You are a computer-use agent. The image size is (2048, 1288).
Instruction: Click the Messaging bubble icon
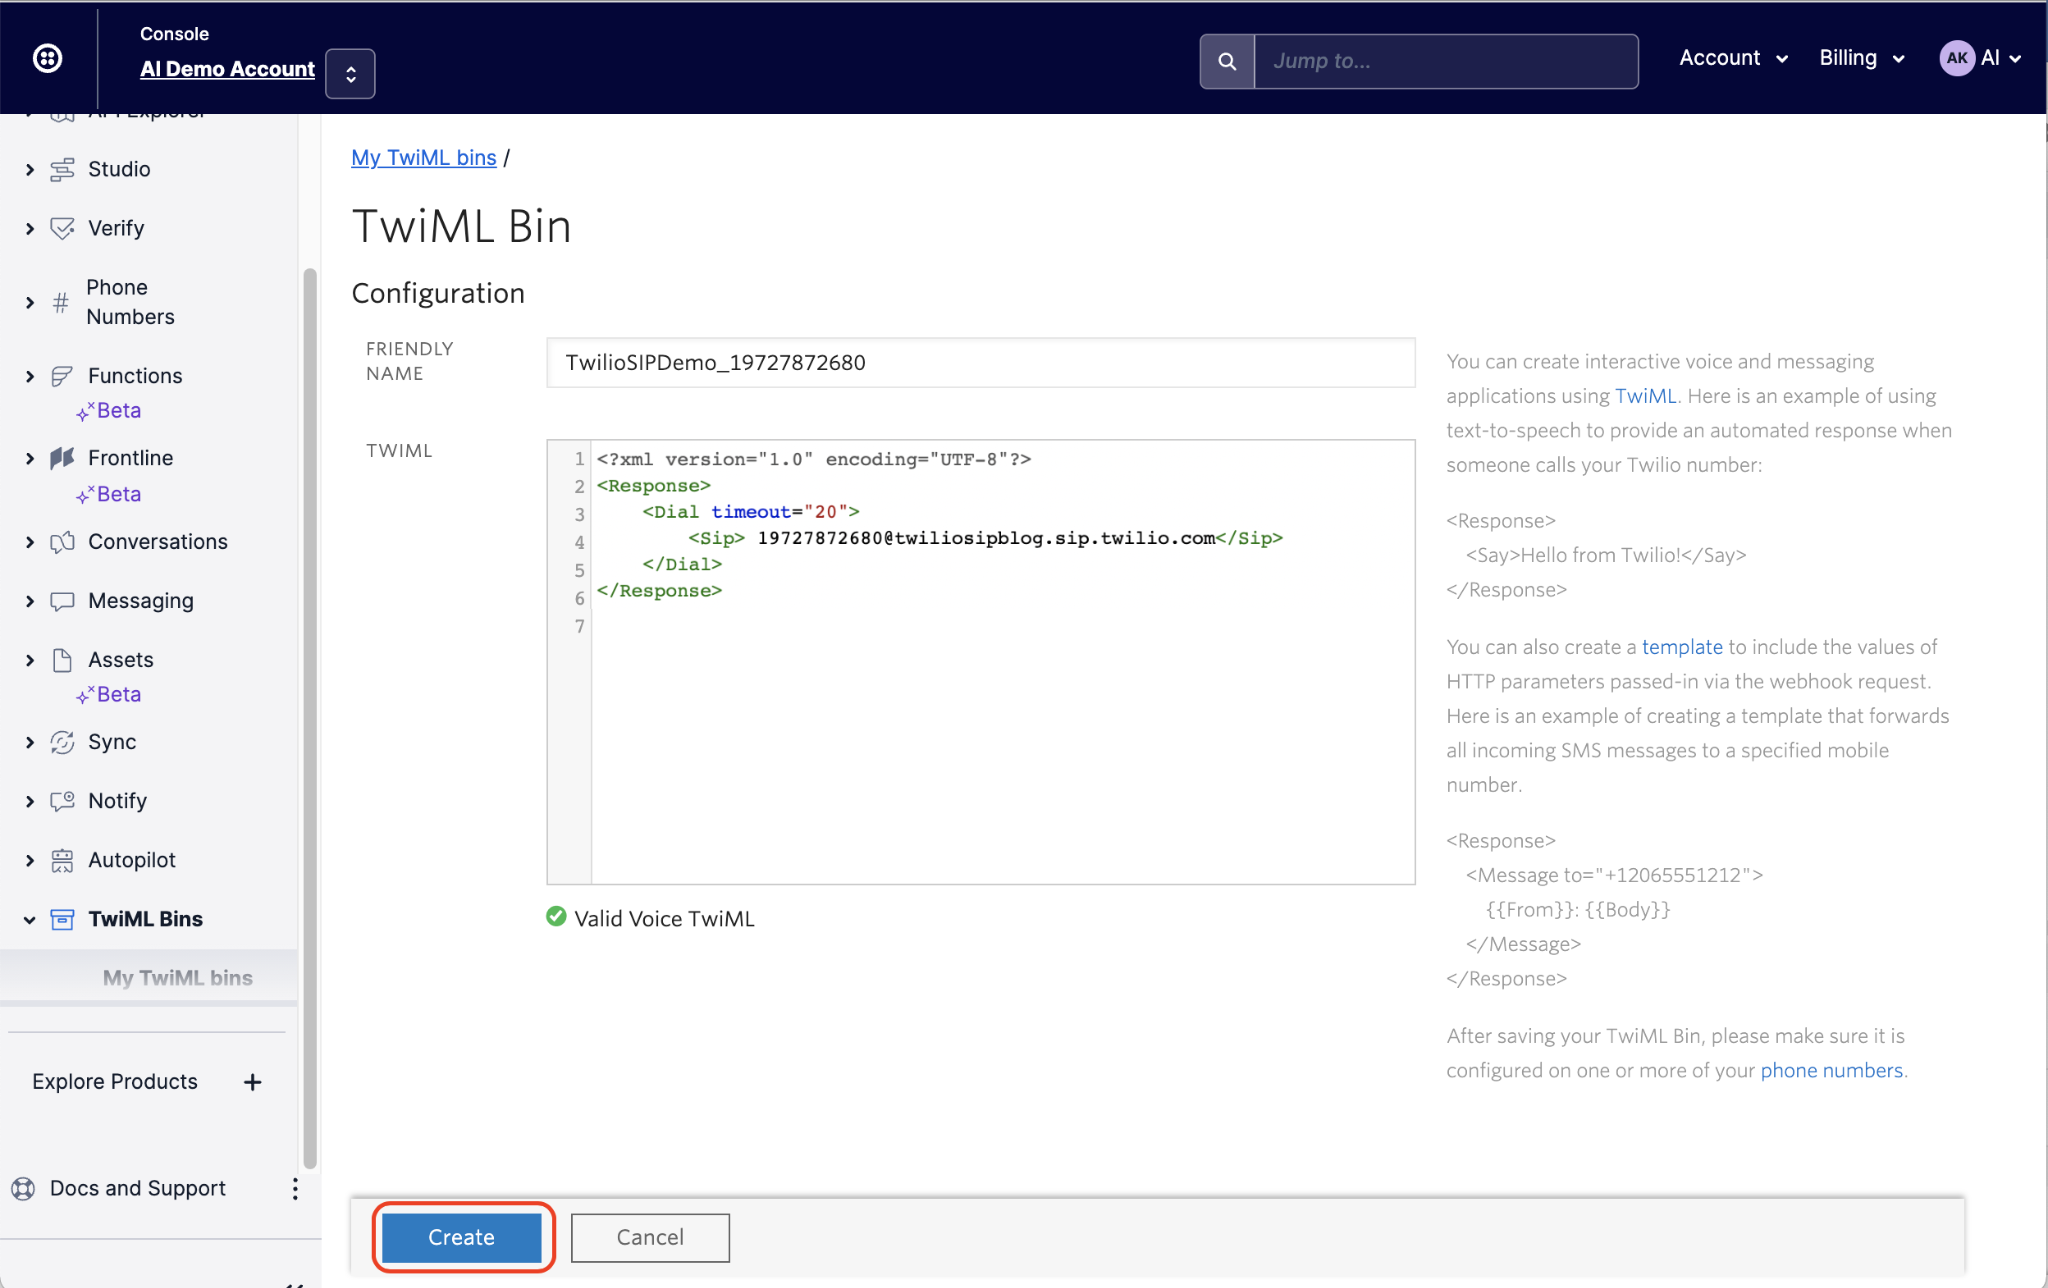click(x=62, y=601)
